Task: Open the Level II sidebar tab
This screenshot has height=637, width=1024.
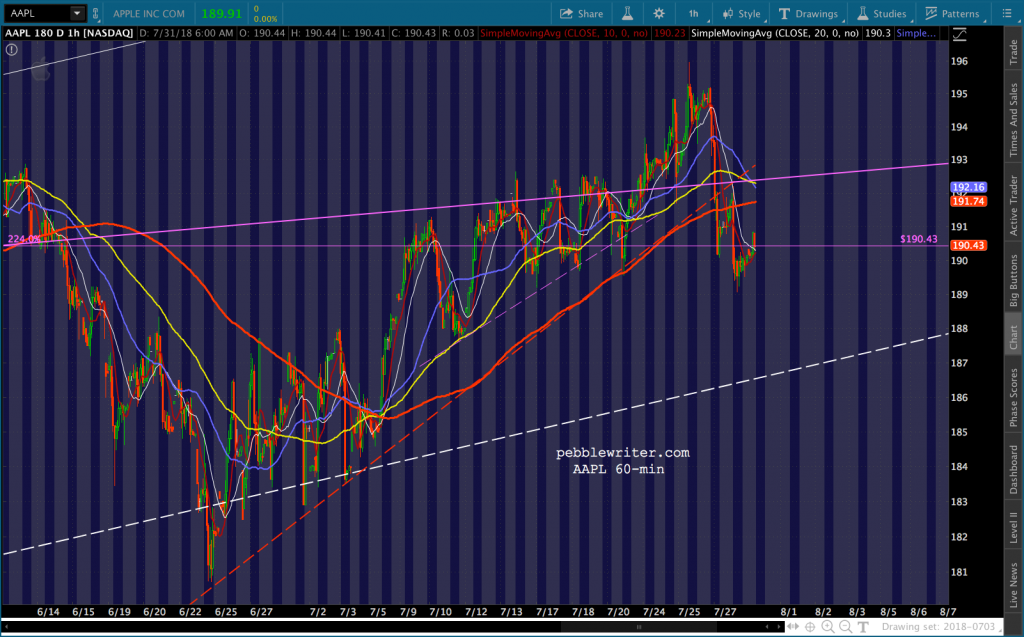Action: pyautogui.click(x=1014, y=527)
